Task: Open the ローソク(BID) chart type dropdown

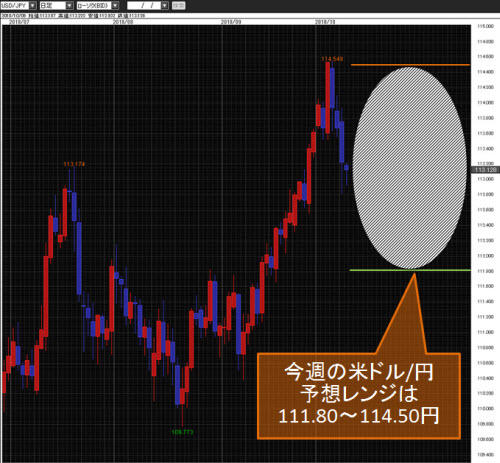Action: click(98, 5)
